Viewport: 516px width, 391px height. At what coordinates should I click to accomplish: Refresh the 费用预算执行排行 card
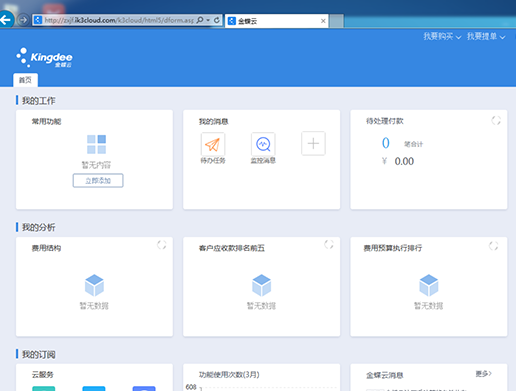pyautogui.click(x=494, y=246)
